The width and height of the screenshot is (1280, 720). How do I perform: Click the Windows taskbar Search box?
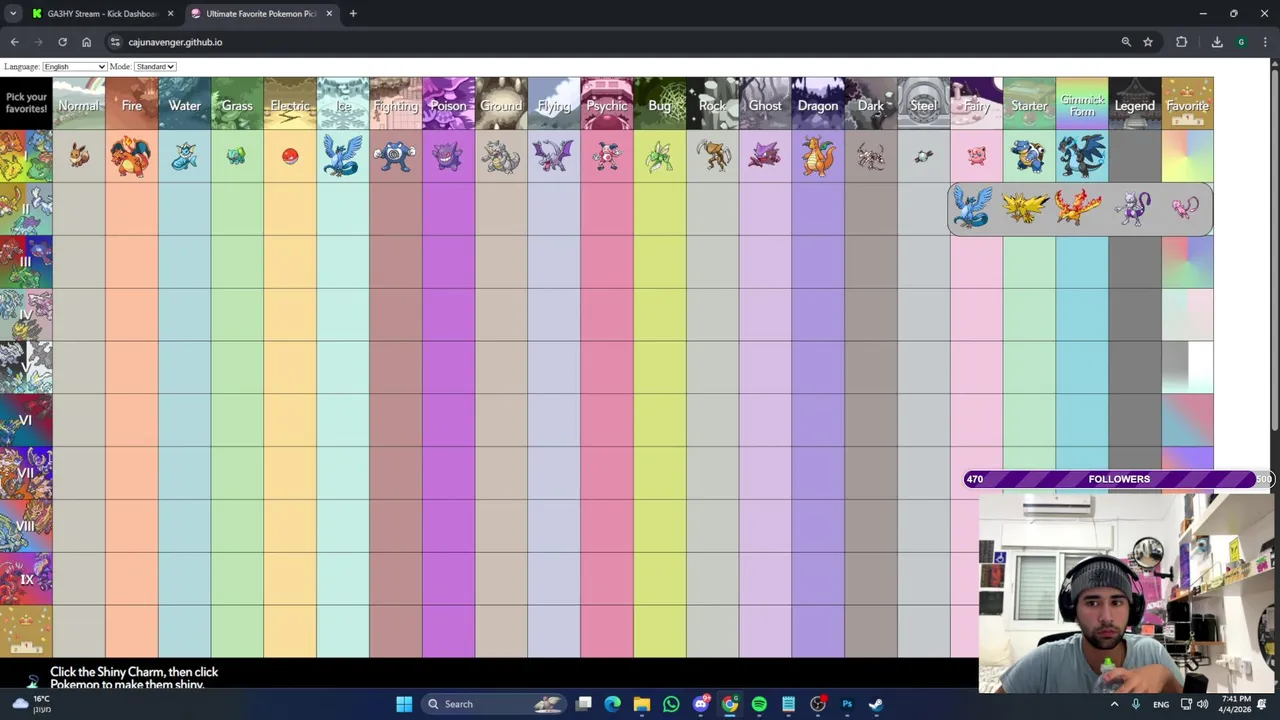pos(495,704)
